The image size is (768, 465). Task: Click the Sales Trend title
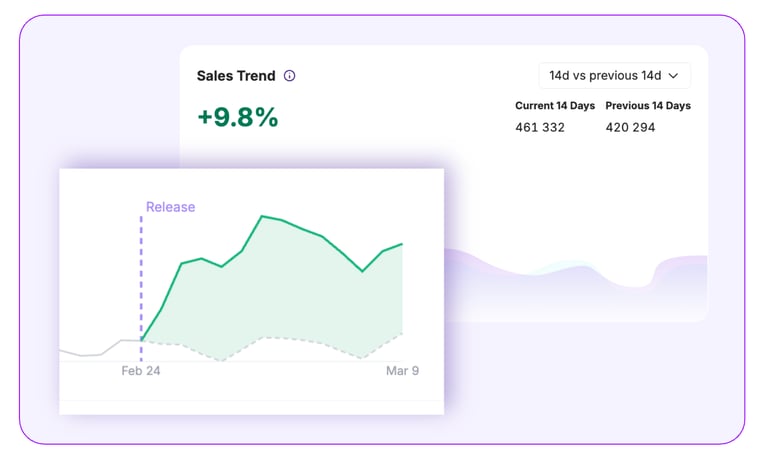click(x=236, y=76)
